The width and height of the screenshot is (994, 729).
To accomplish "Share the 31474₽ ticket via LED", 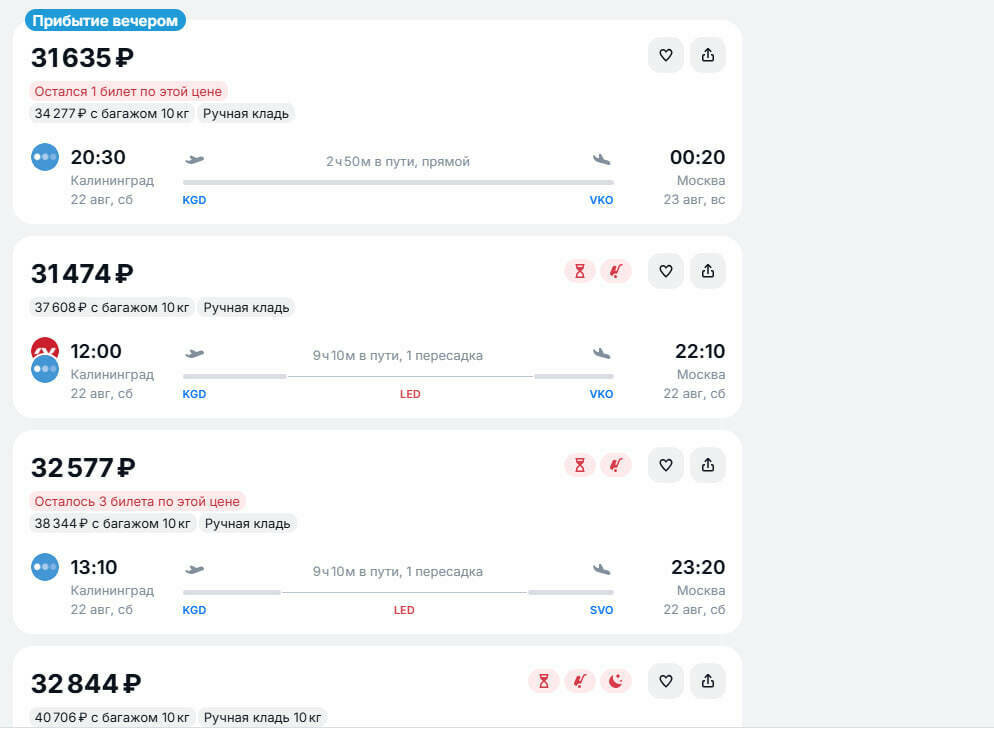I will [707, 271].
